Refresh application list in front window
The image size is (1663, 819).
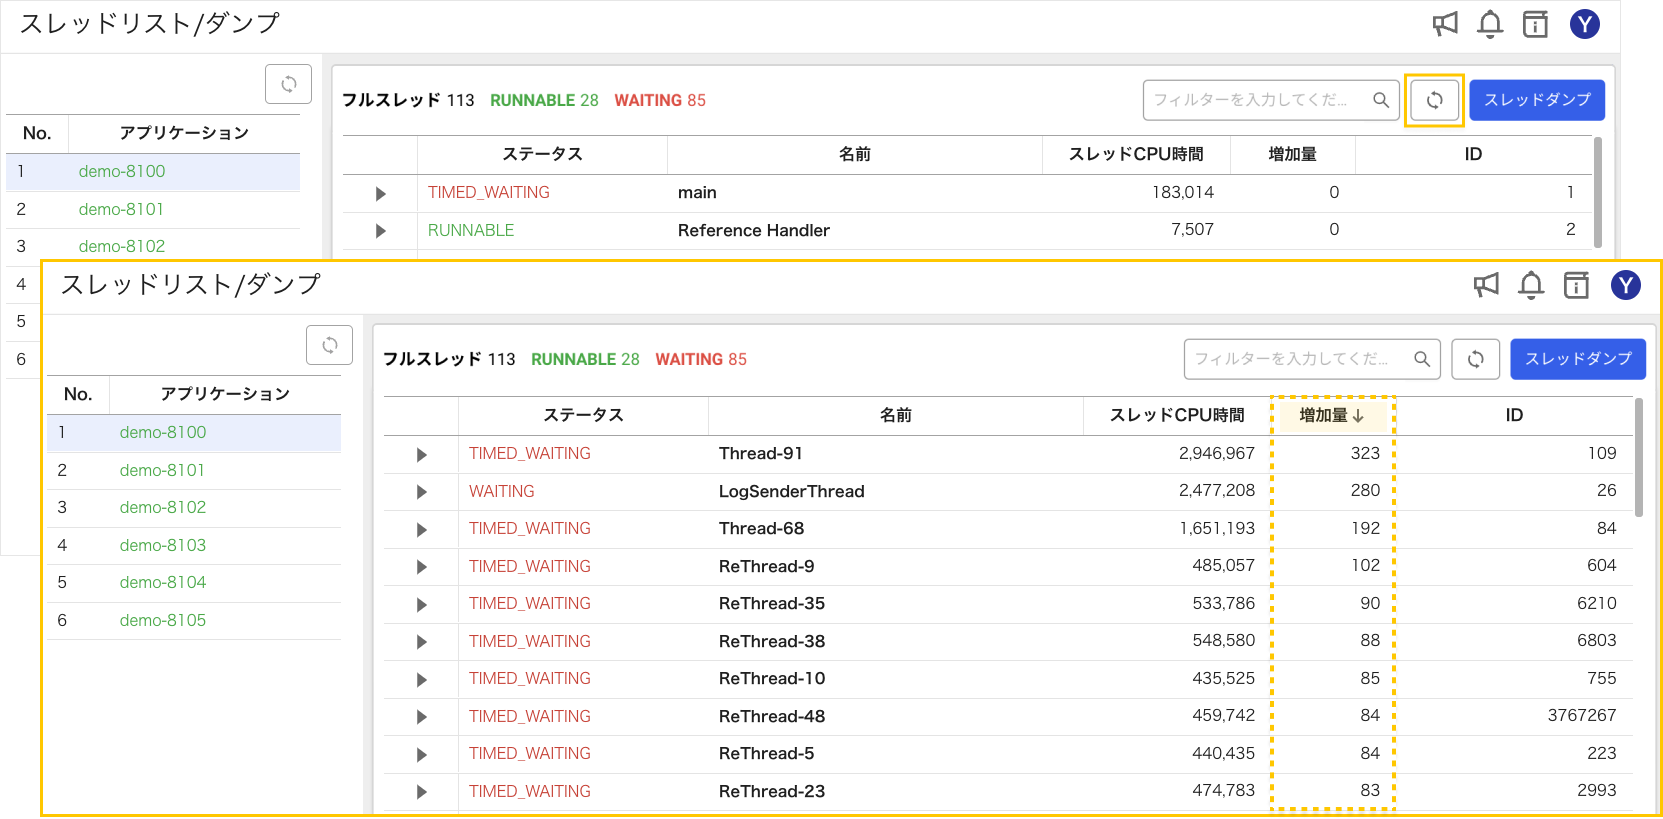(x=329, y=345)
